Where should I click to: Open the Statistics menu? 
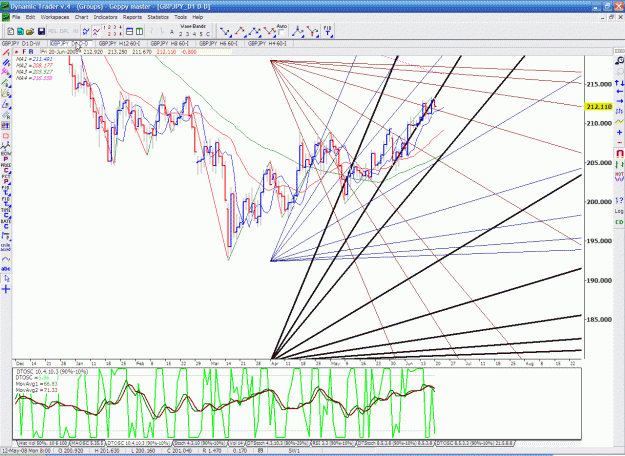point(158,17)
